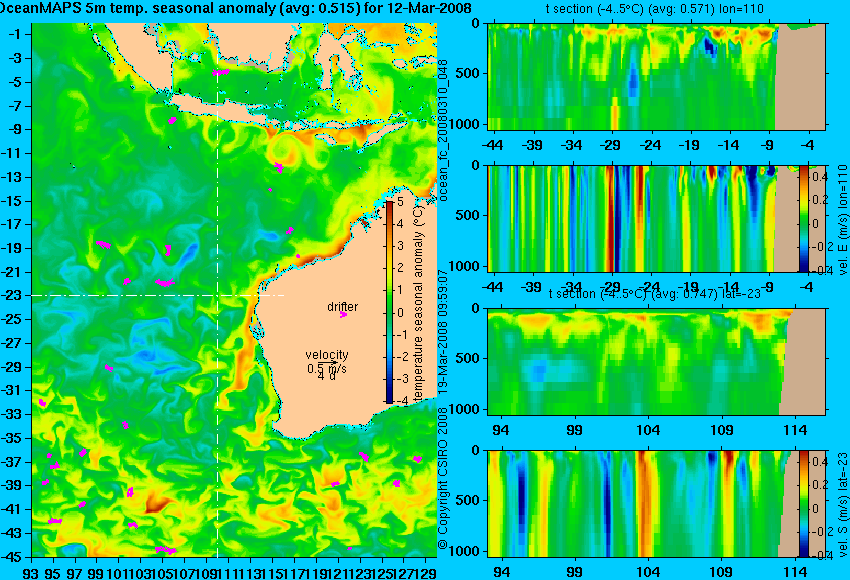Click the 'velocity' legend label on the map
The height and width of the screenshot is (580, 850).
click(x=327, y=355)
